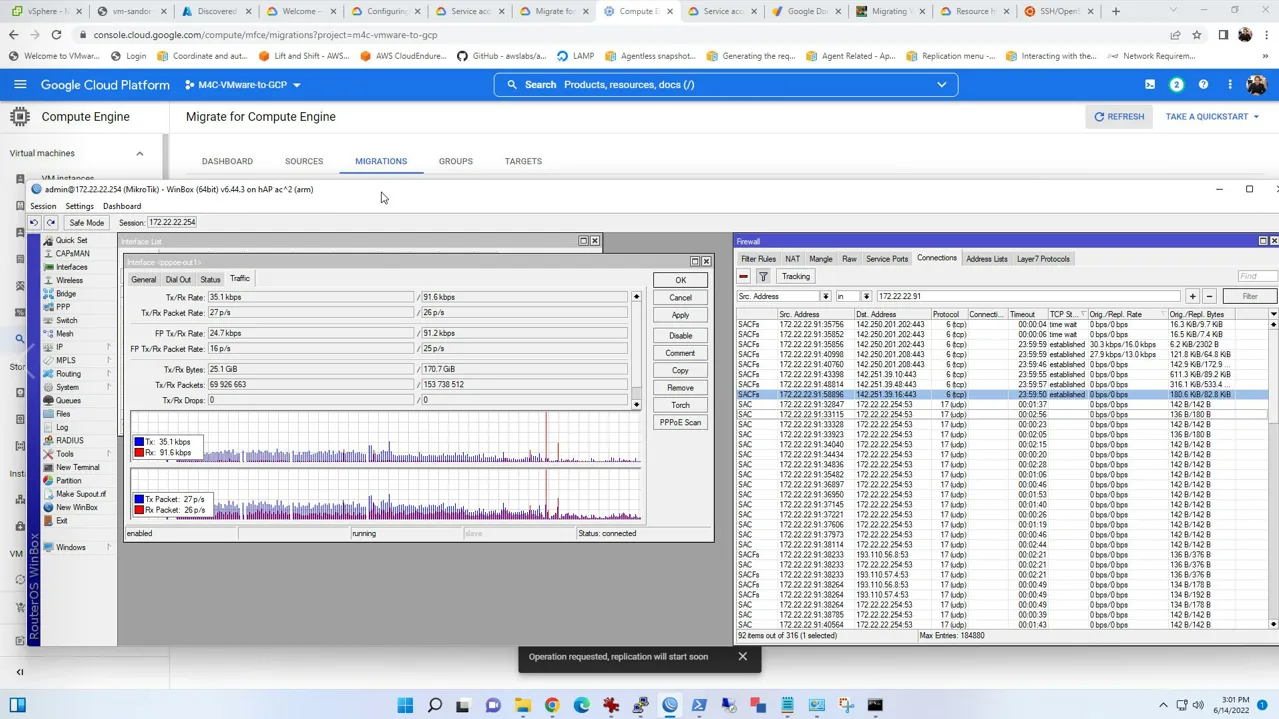
Task: Click PPPoE Scan button
Action: (x=680, y=423)
